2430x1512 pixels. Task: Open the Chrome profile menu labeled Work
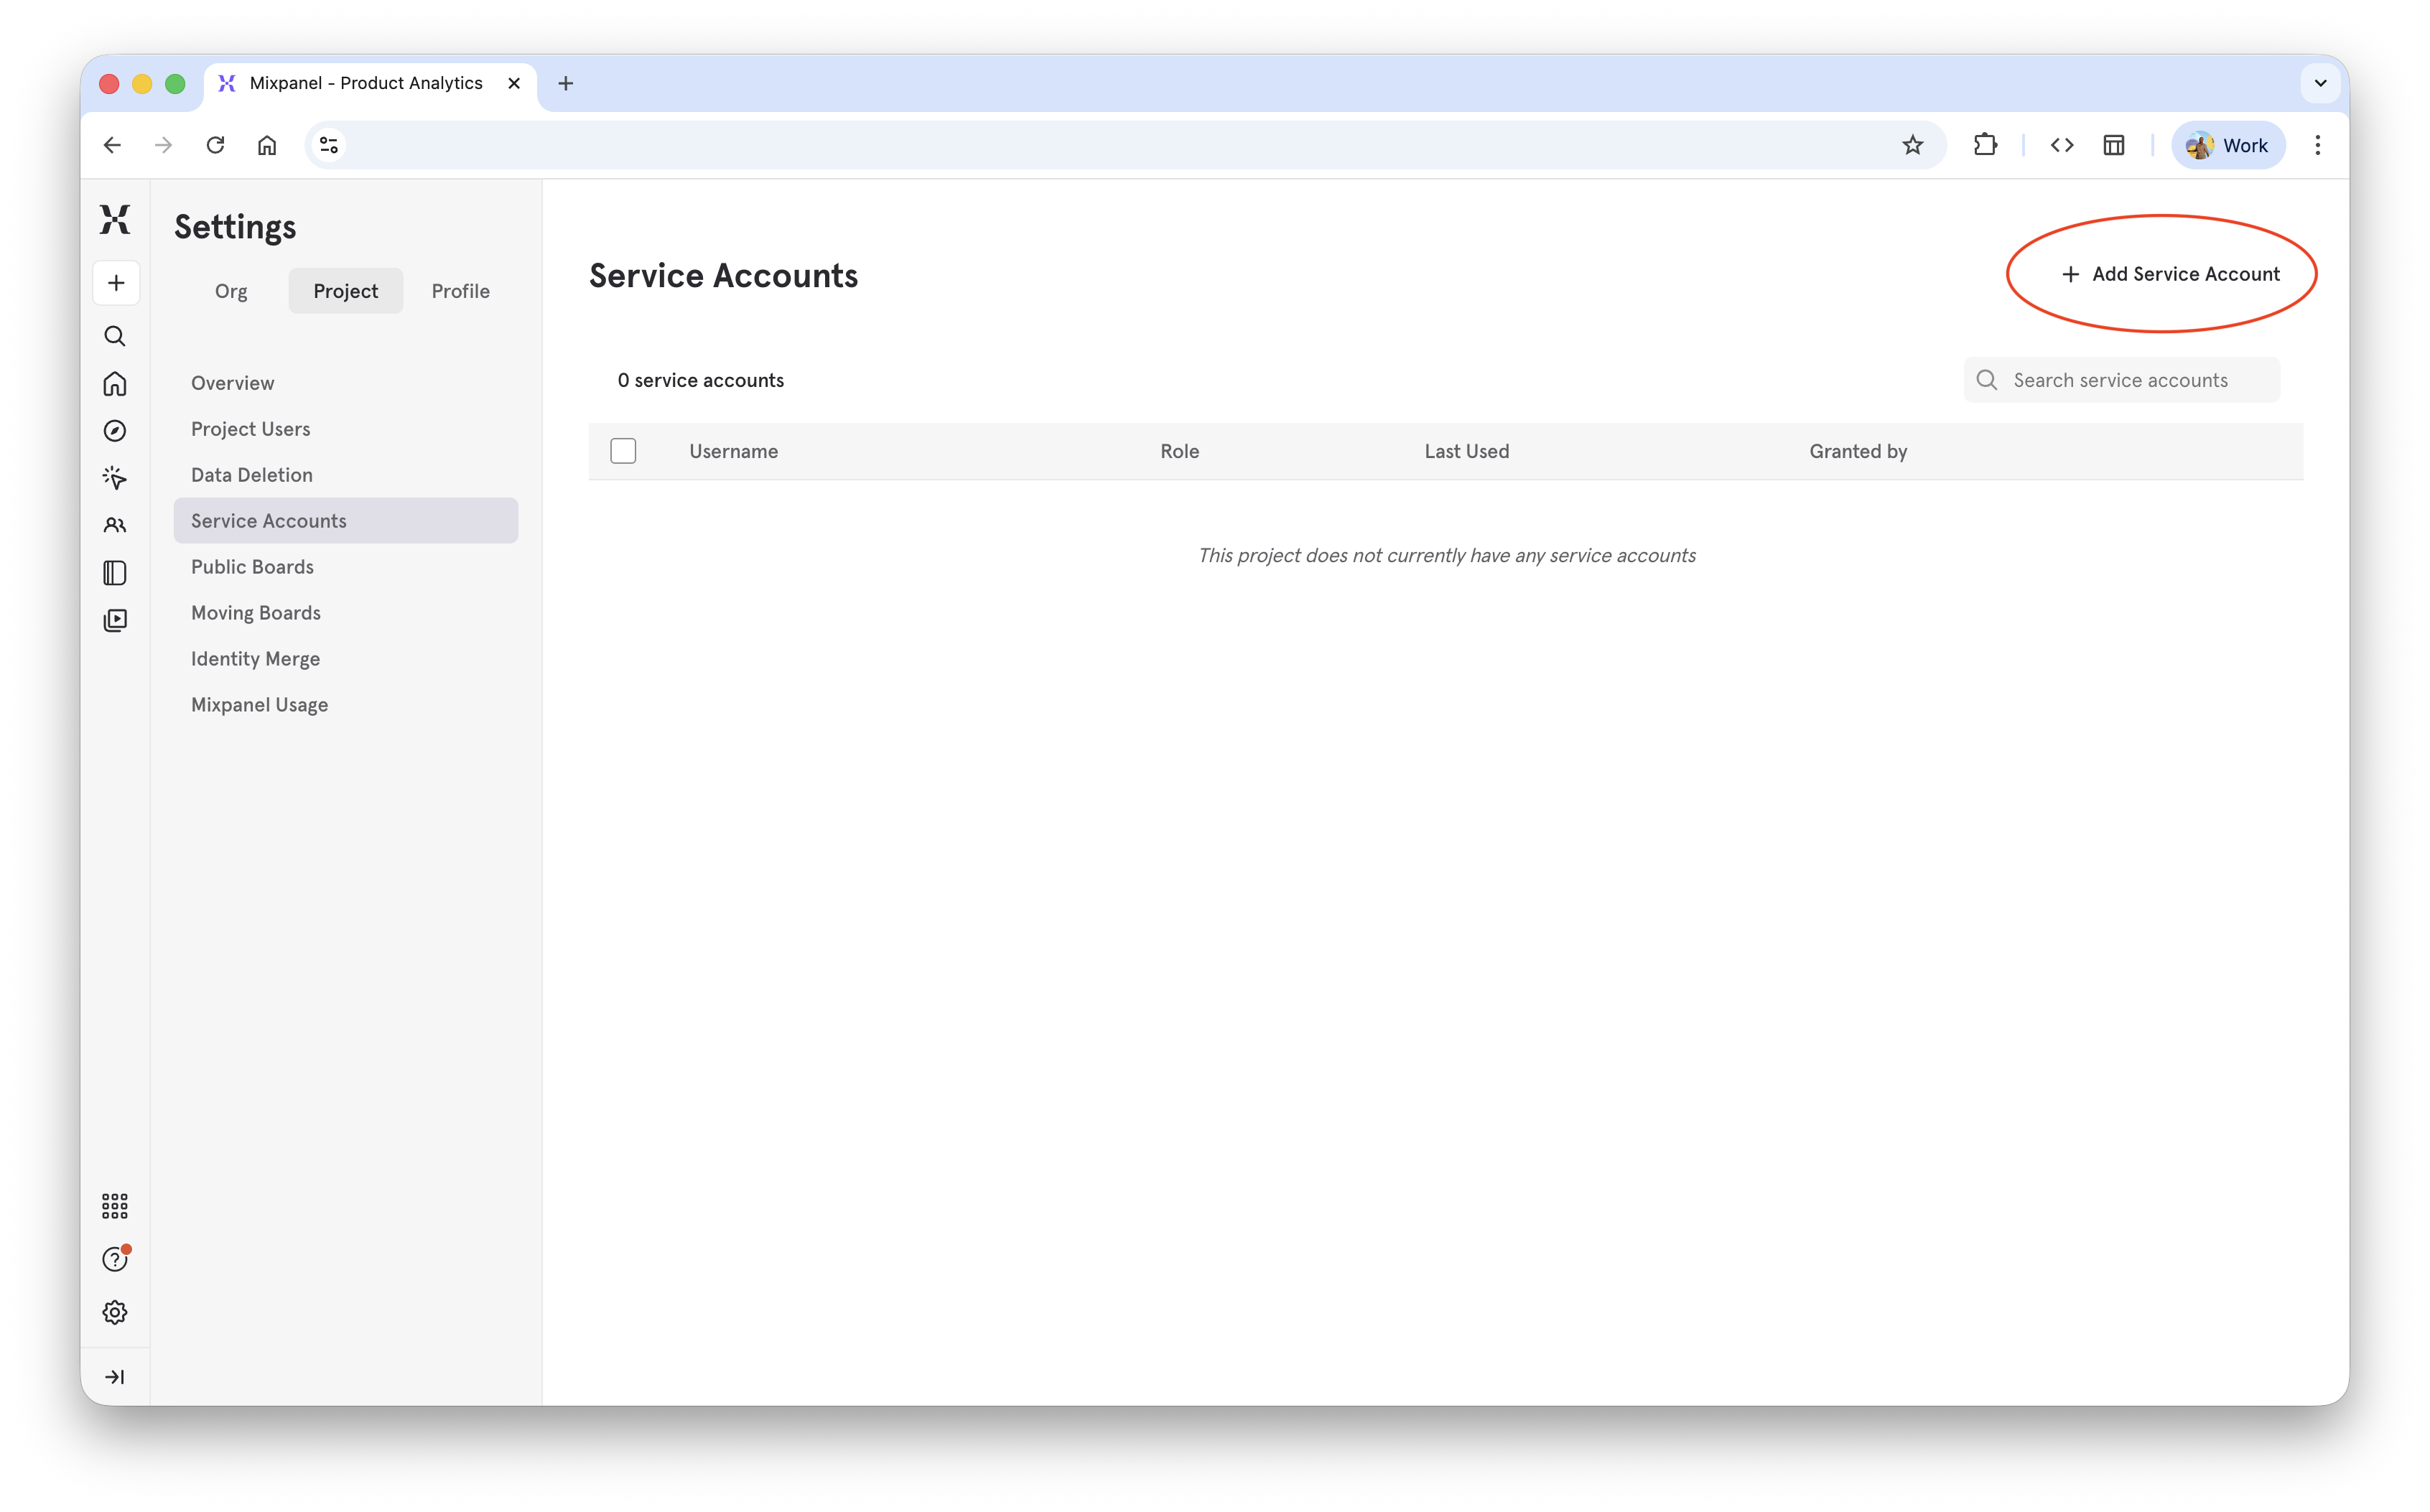click(x=2227, y=145)
